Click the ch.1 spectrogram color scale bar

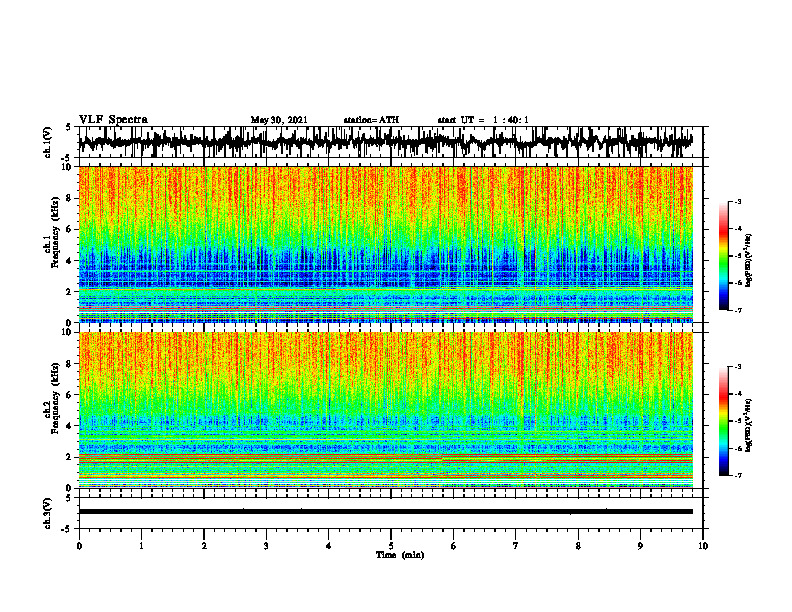tap(723, 256)
